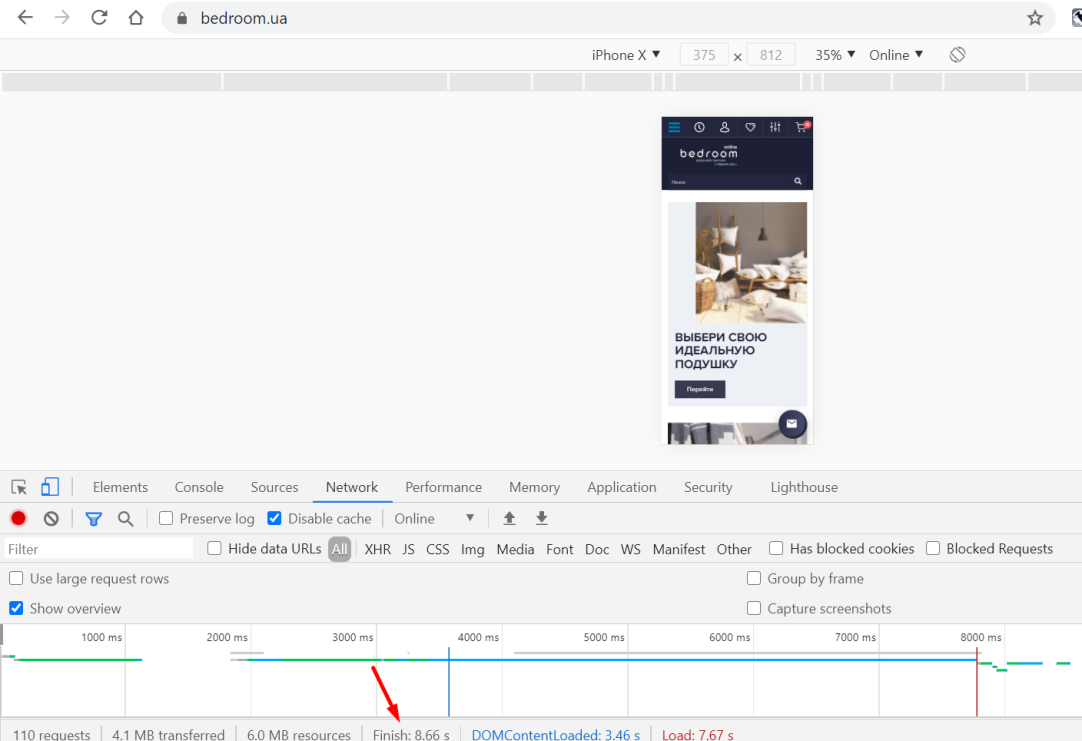The width and height of the screenshot is (1082, 741).
Task: Open the 35% zoom dropdown
Action: point(835,55)
